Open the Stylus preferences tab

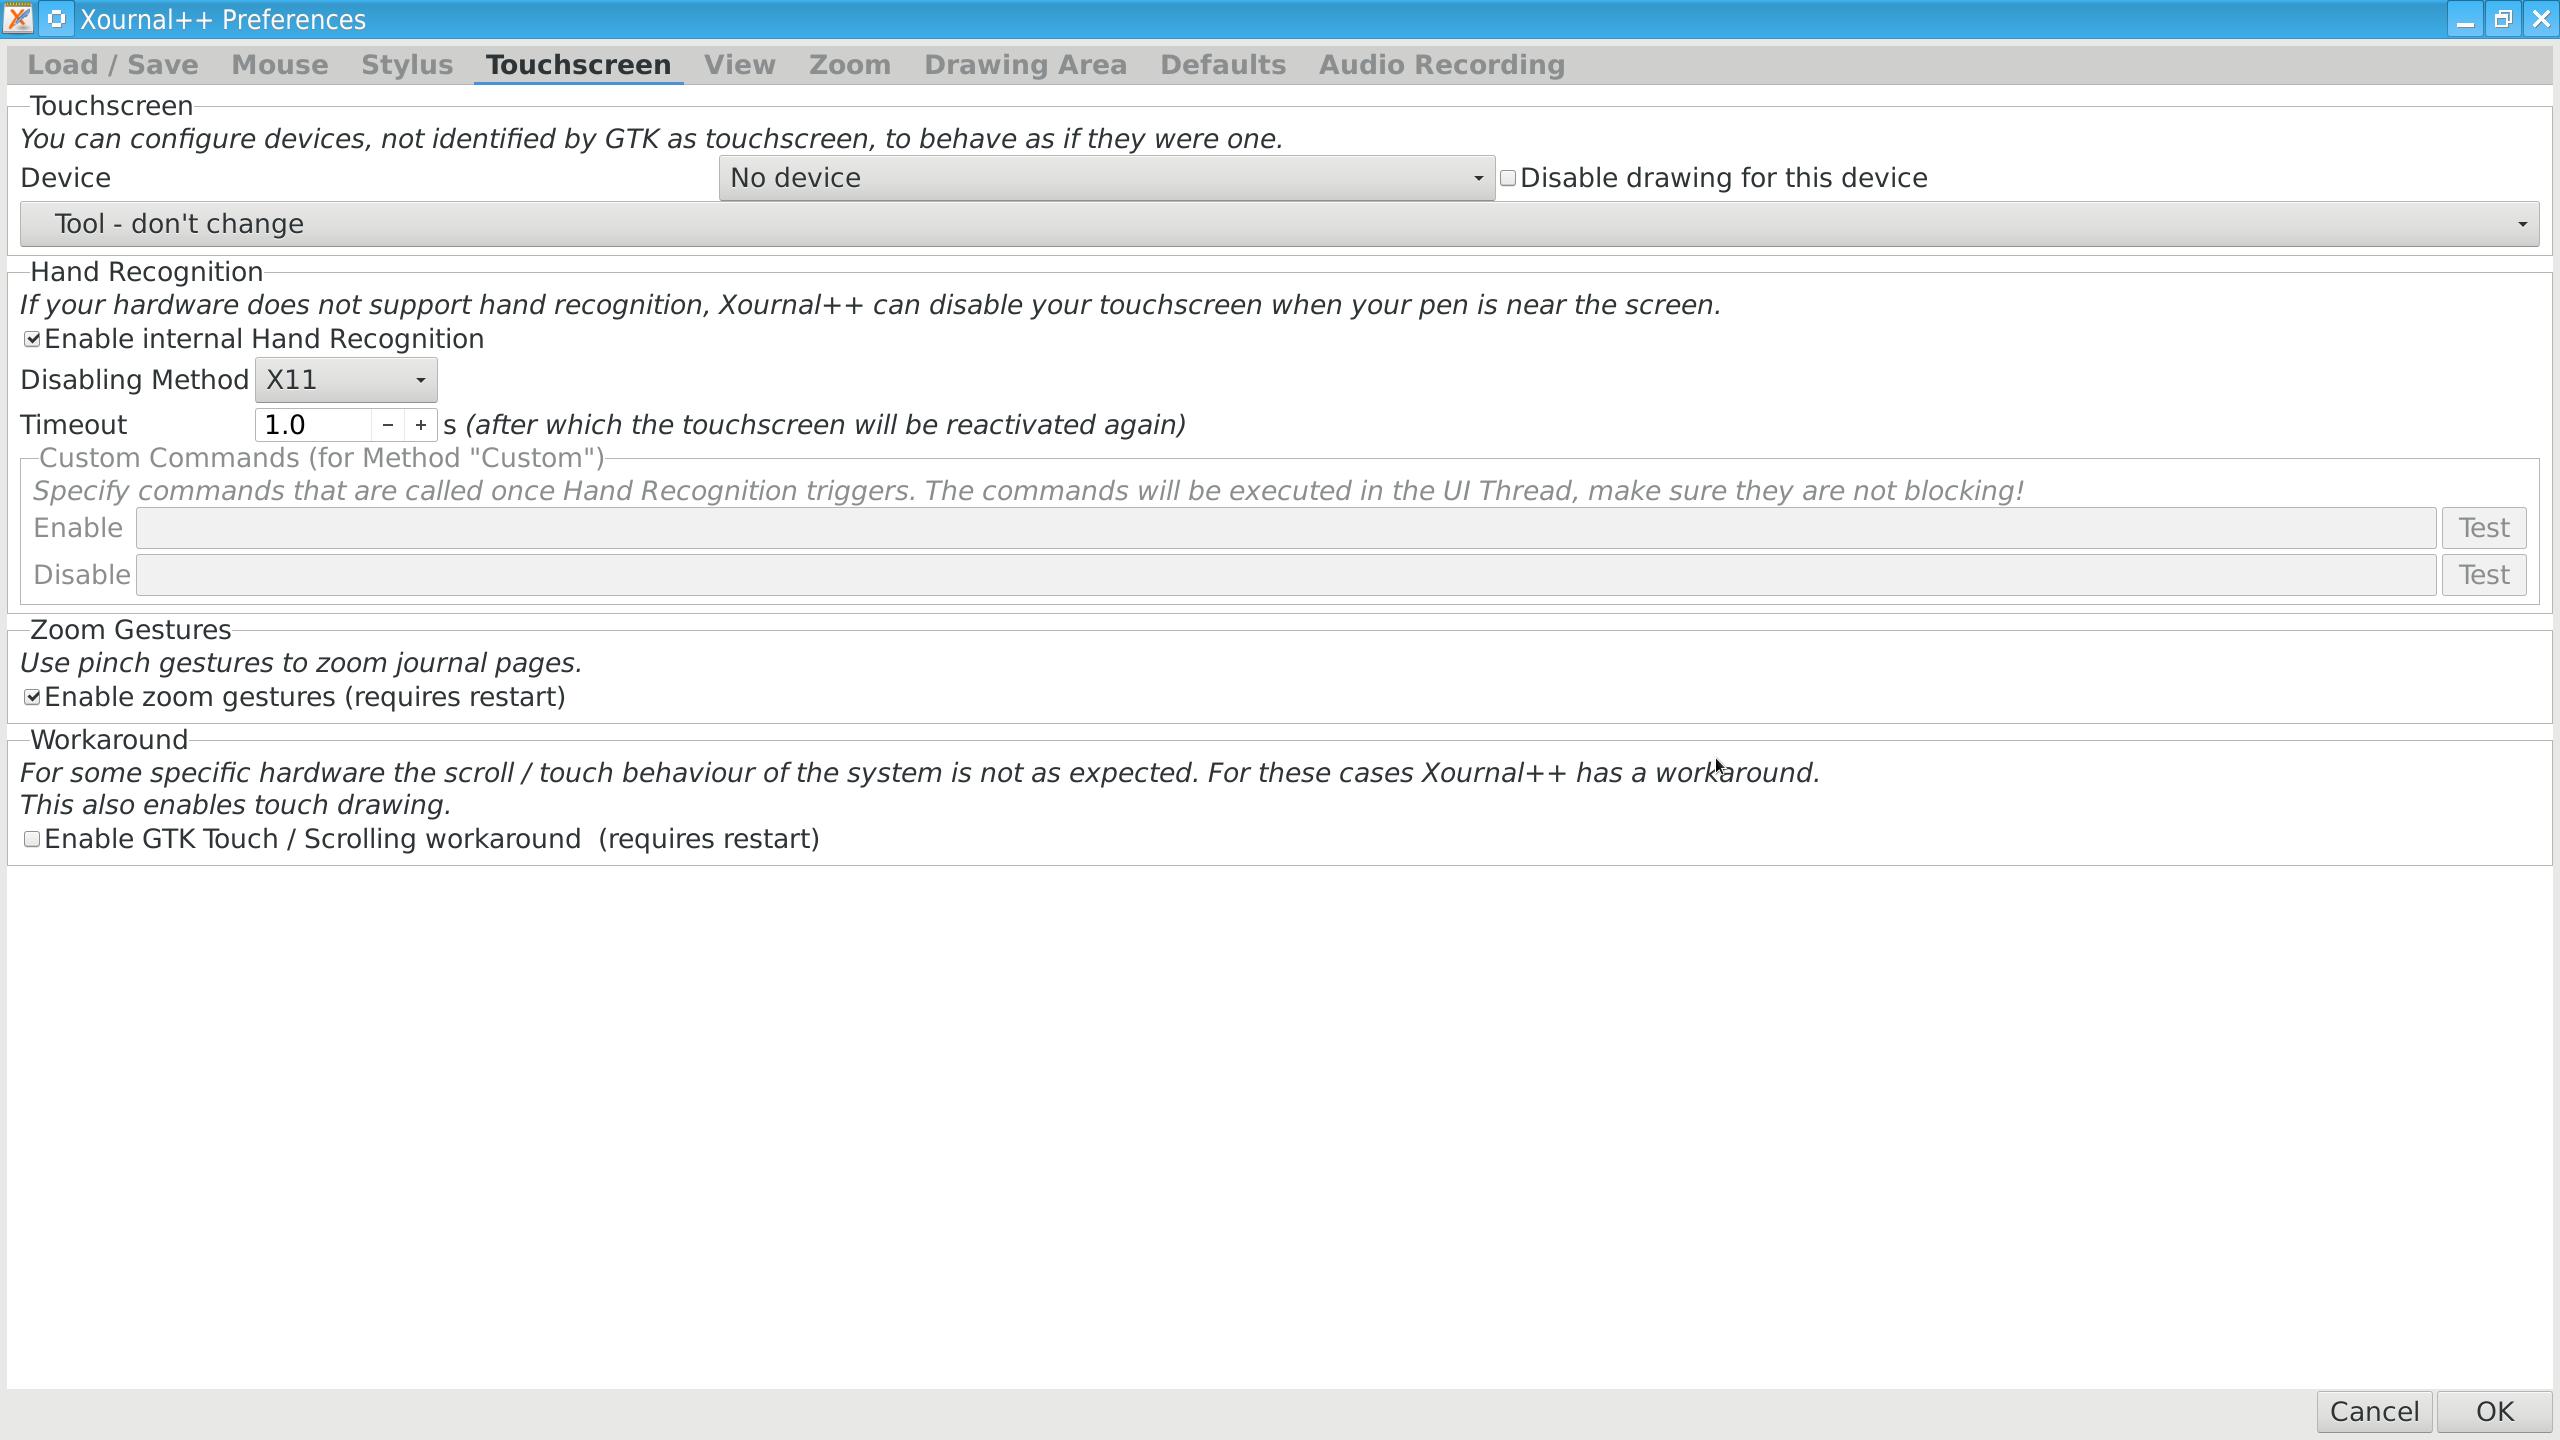[x=406, y=64]
